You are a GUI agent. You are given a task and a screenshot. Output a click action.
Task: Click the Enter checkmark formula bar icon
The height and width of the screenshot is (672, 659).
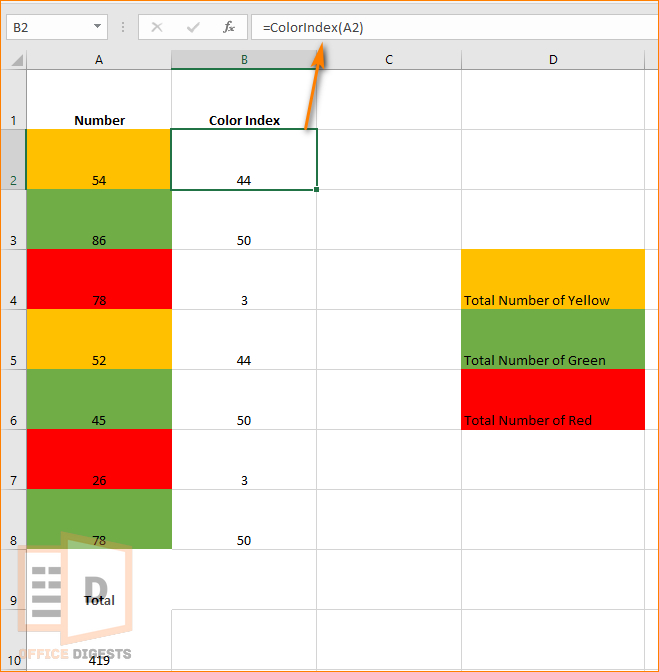(193, 27)
